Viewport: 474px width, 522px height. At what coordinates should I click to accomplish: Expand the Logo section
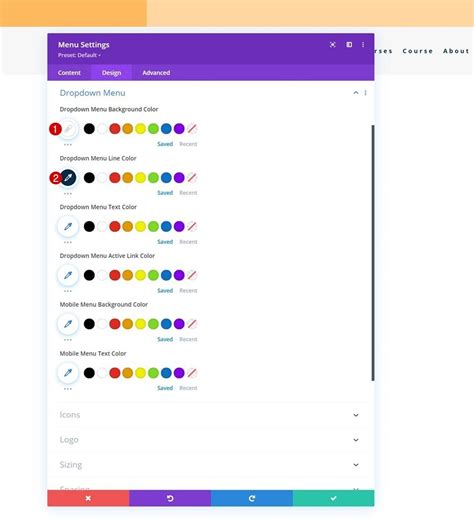coord(209,440)
